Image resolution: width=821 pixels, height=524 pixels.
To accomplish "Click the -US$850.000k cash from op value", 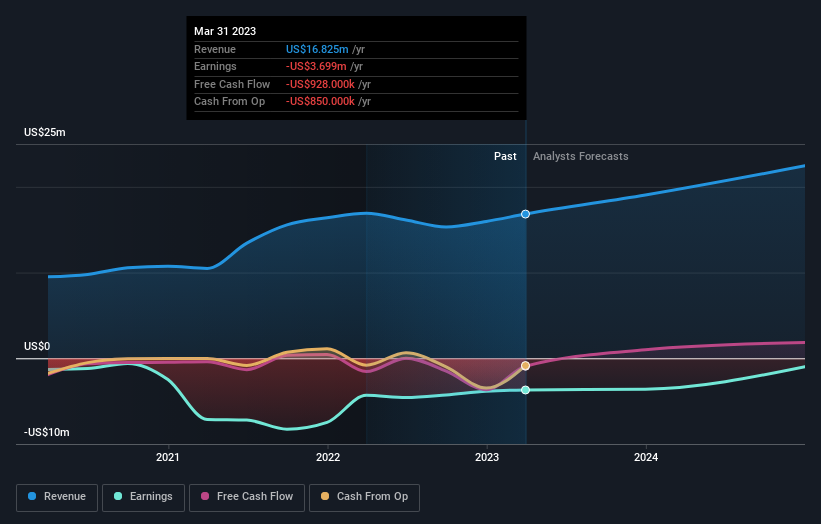I will coord(320,102).
